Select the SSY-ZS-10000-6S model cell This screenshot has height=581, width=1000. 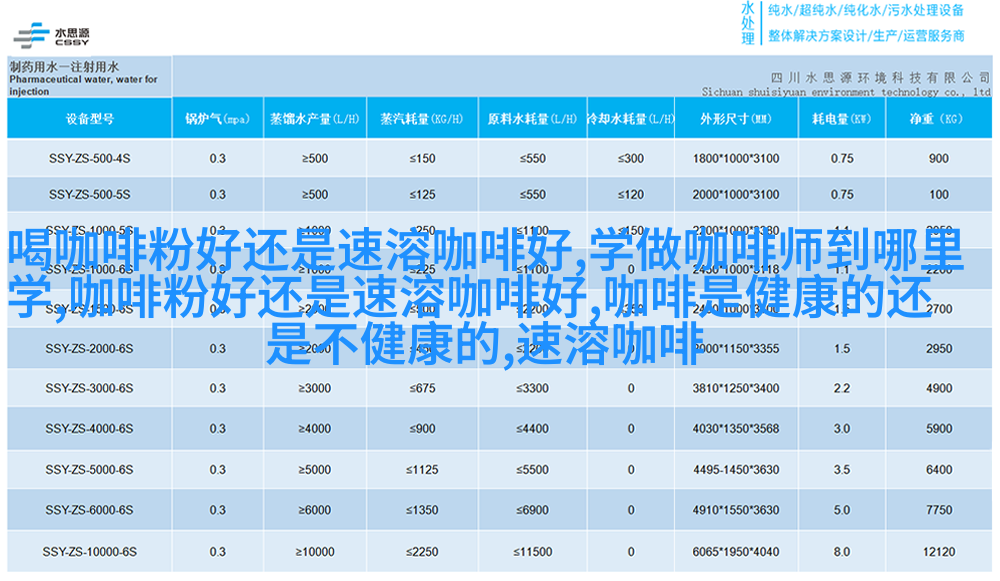click(x=89, y=552)
